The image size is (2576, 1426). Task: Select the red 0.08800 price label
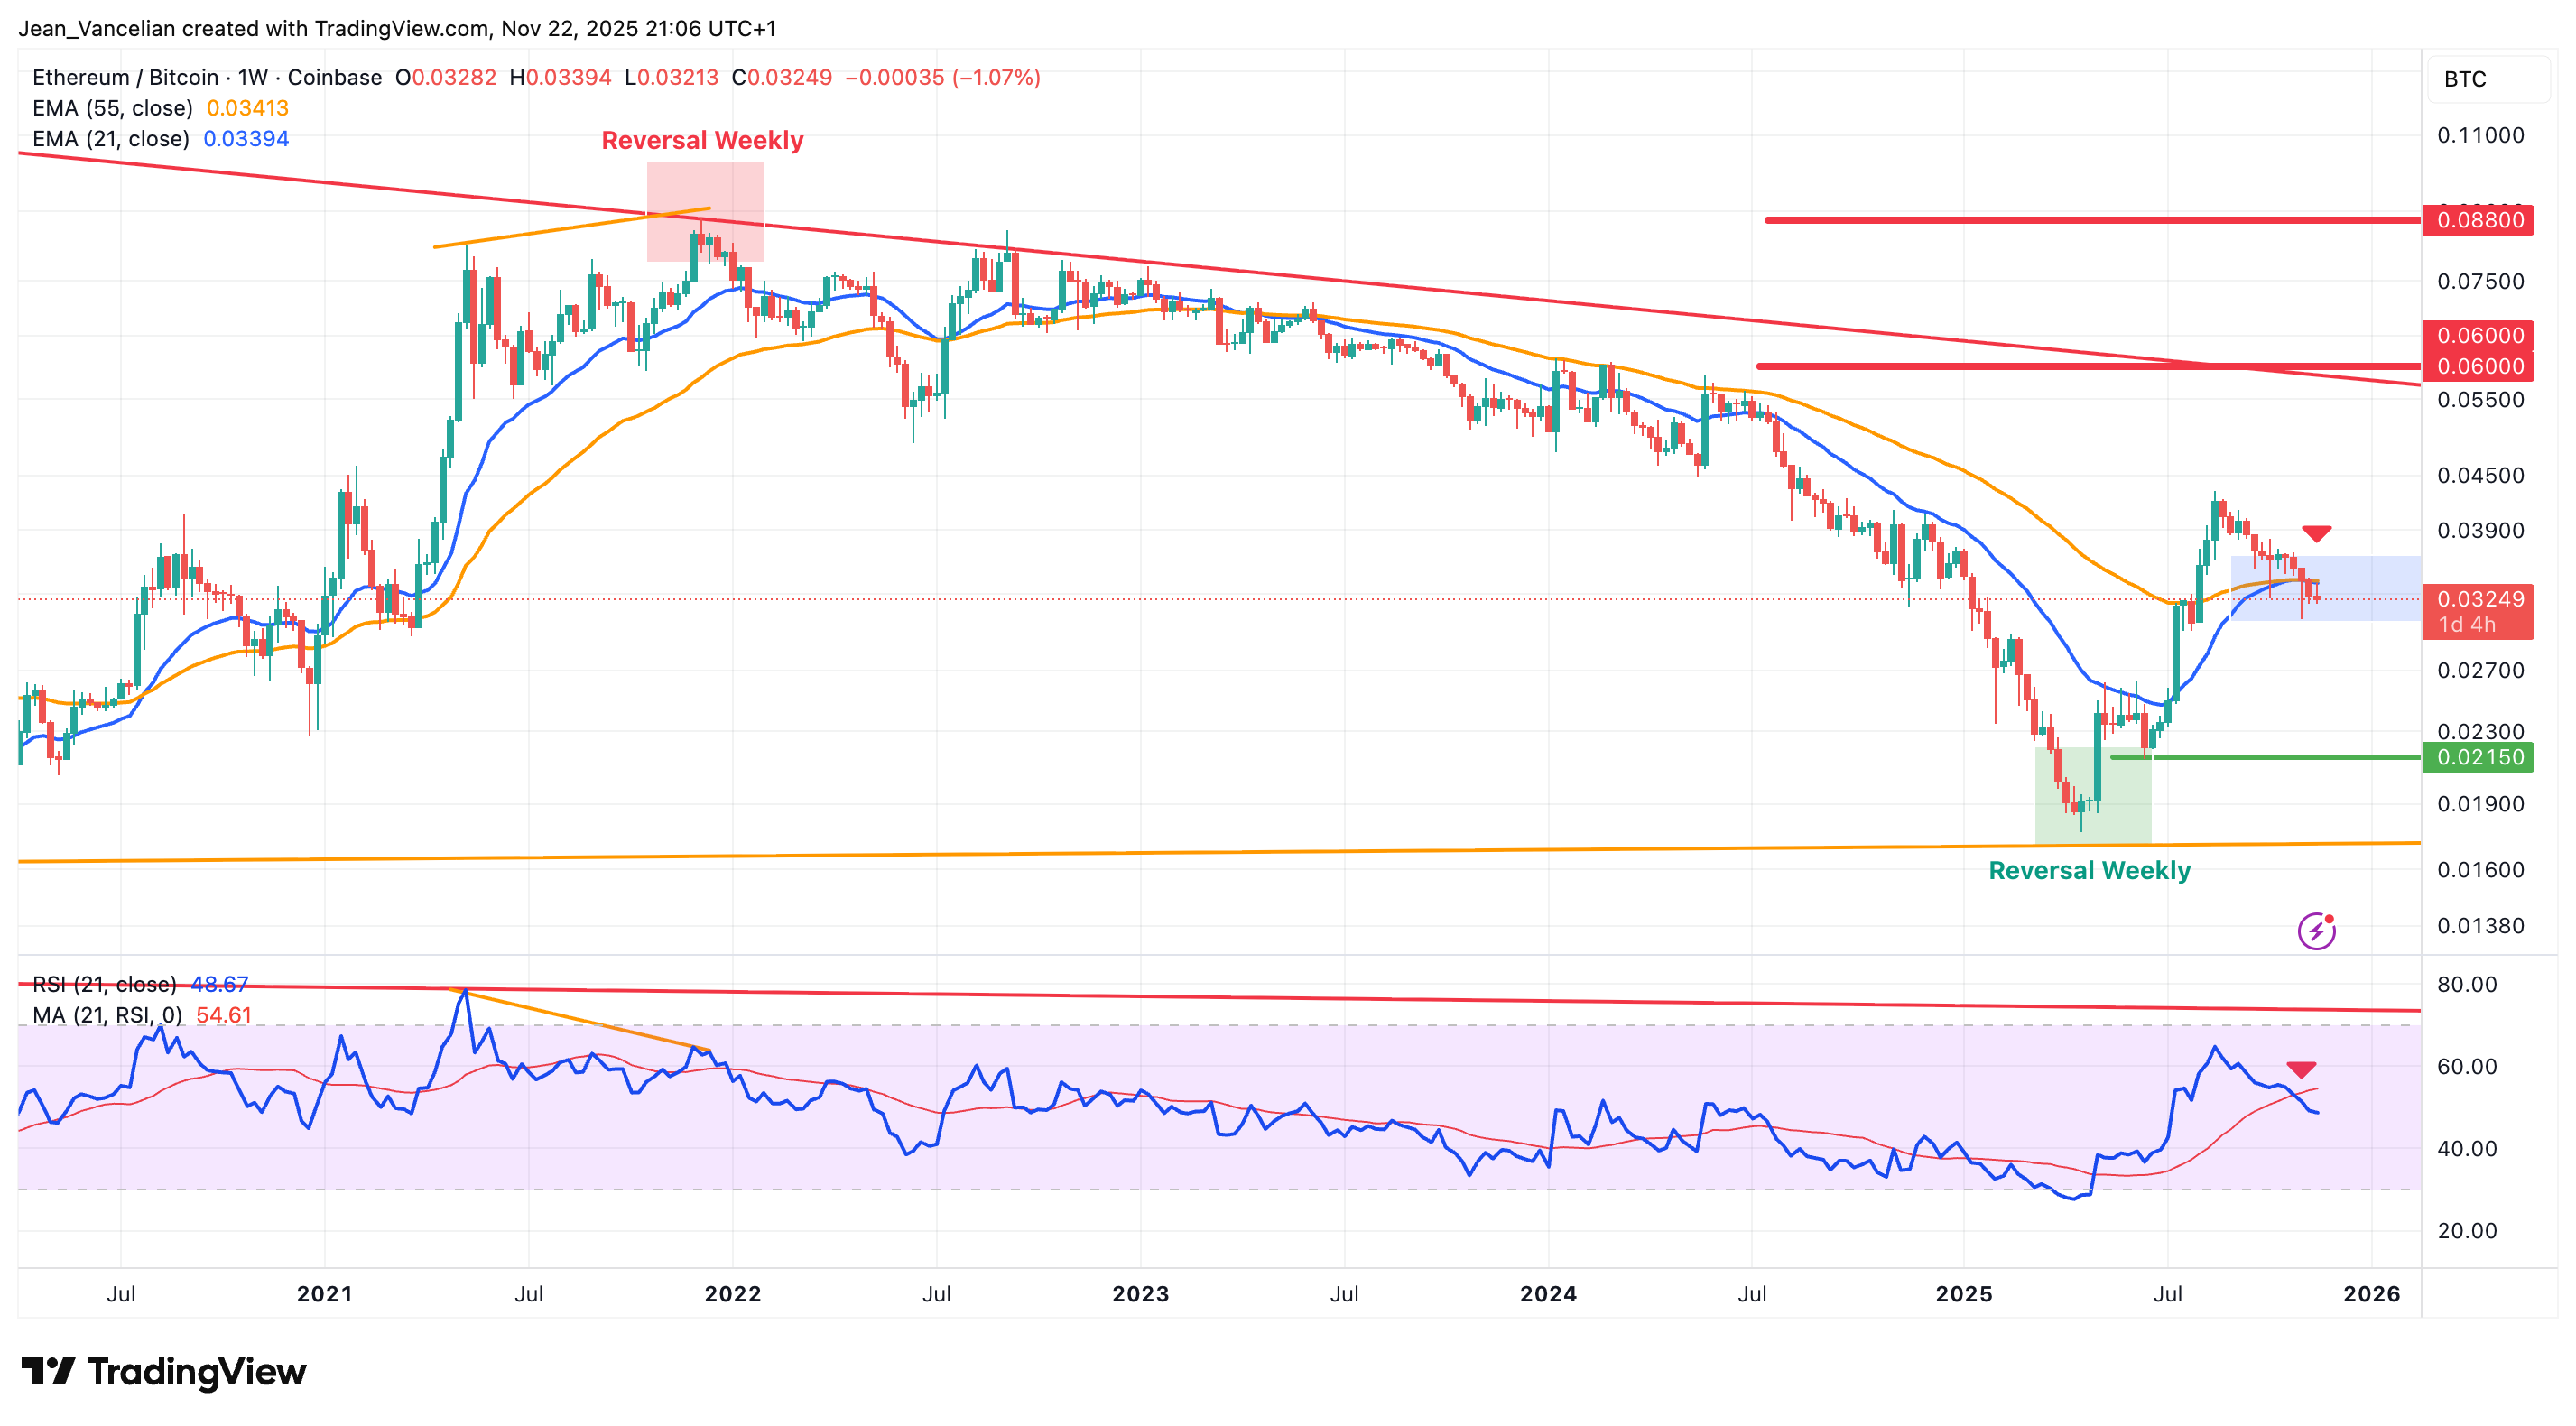point(2478,220)
